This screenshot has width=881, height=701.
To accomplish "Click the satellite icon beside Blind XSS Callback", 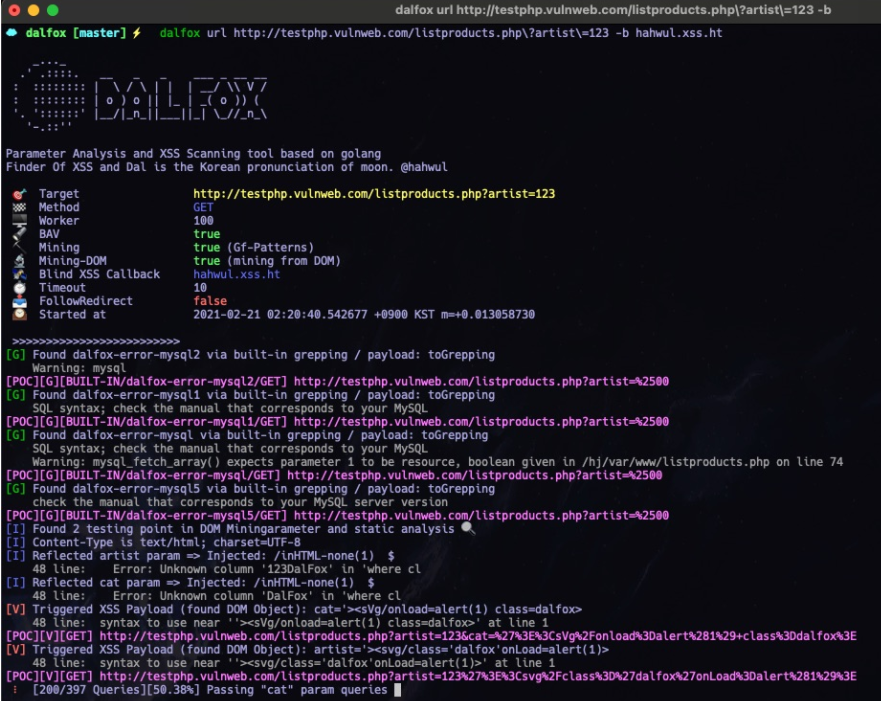I will click(x=19, y=274).
